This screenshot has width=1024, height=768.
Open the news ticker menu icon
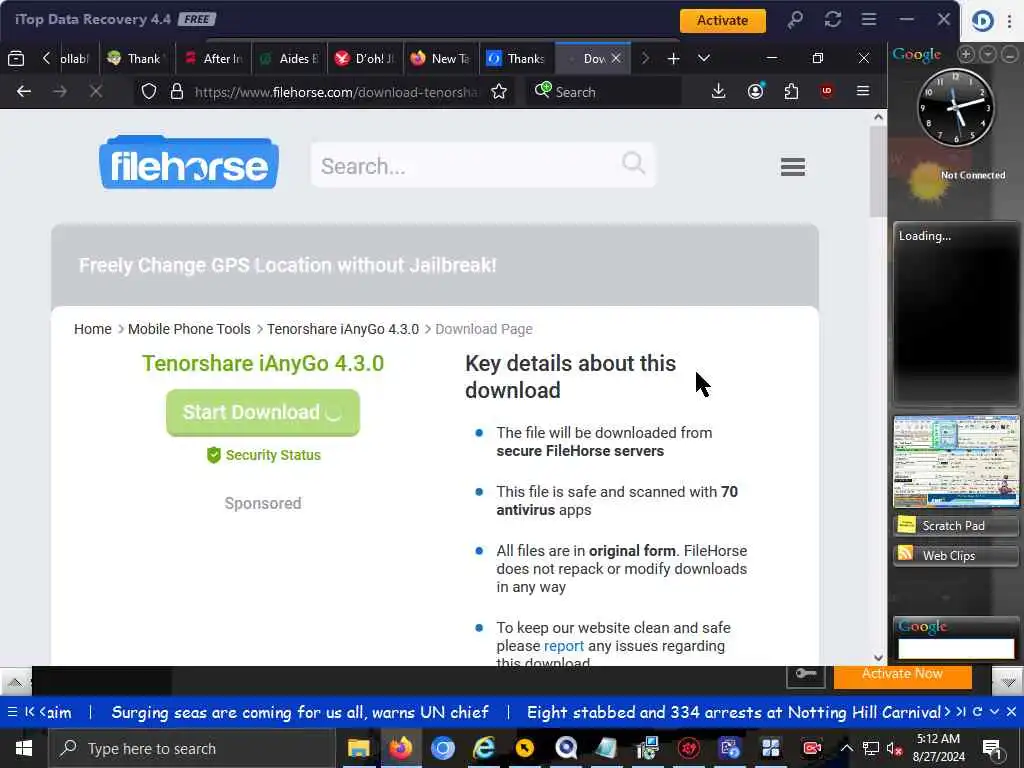tap(12, 712)
